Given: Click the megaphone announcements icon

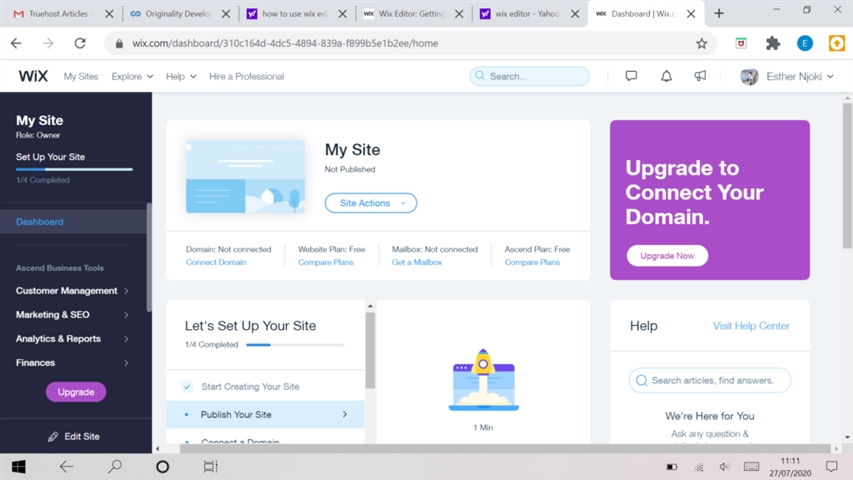Looking at the screenshot, I should coord(700,76).
